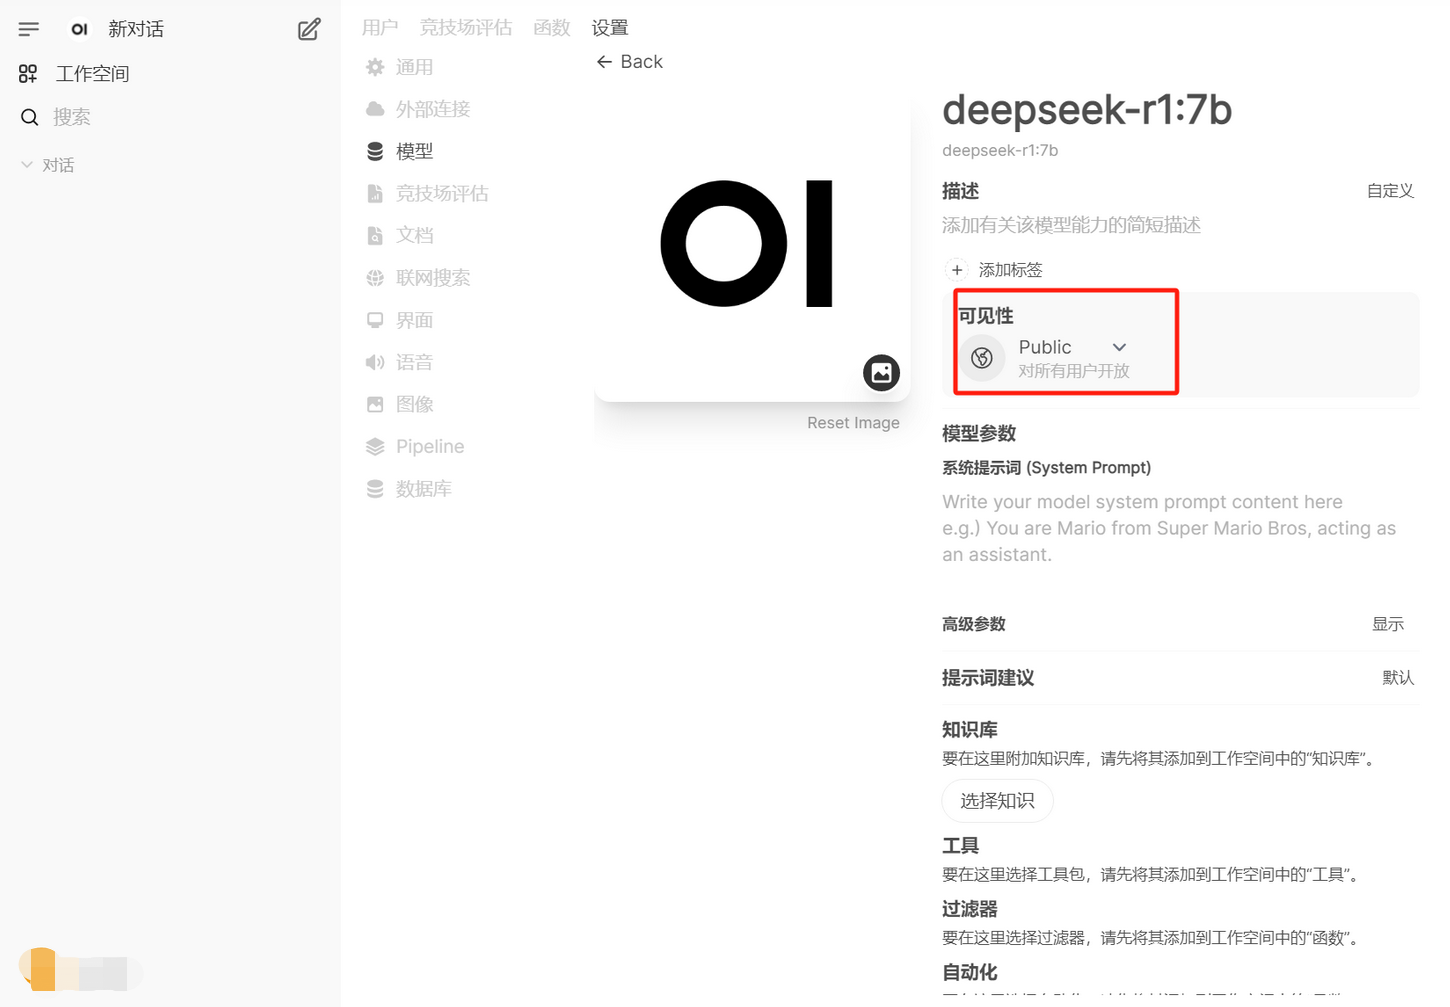
Task: Click Reset Image under avatar
Action: [x=853, y=423]
